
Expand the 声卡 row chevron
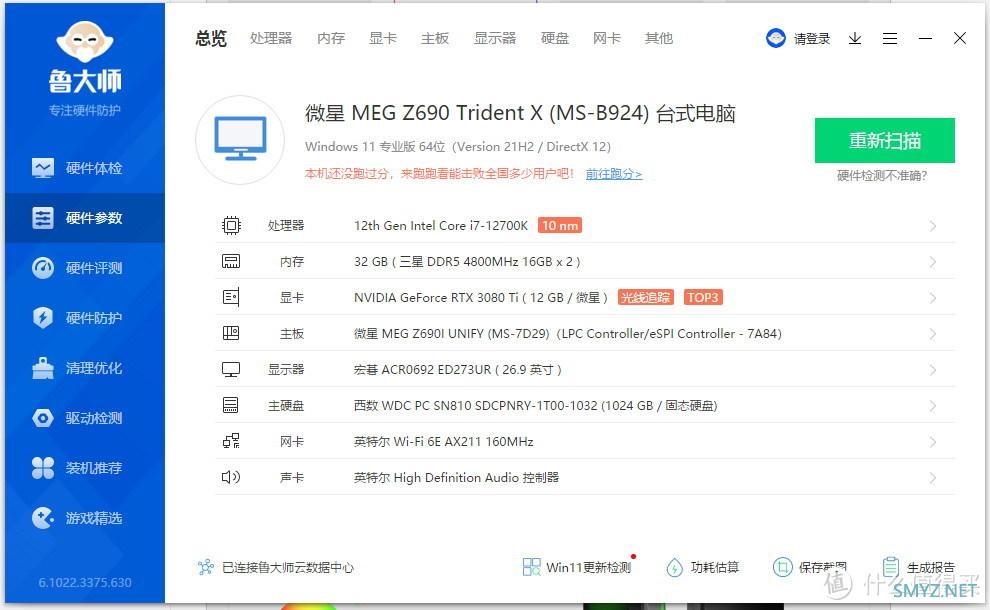(933, 478)
